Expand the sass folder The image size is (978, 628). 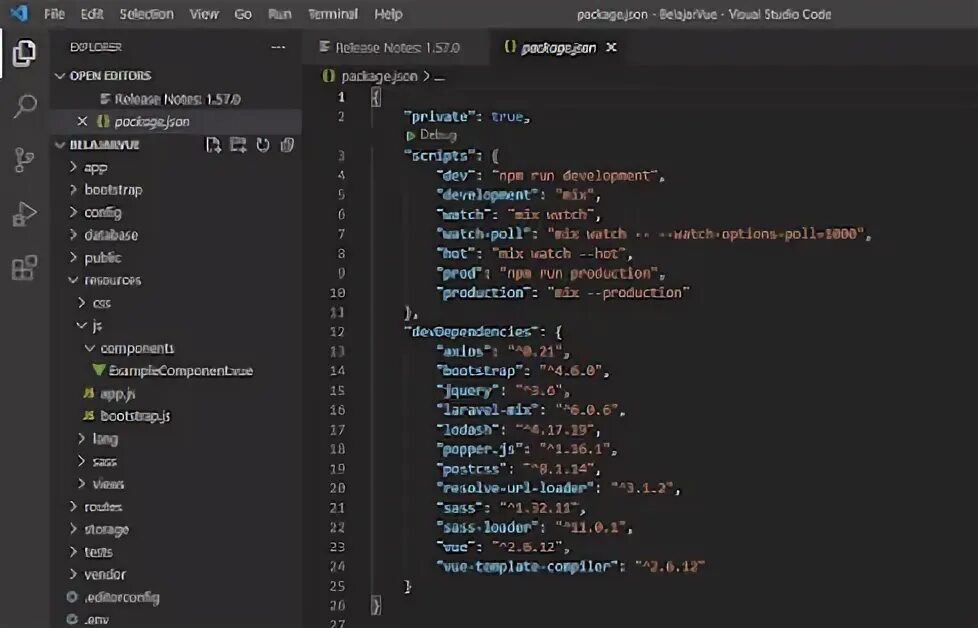tap(81, 461)
